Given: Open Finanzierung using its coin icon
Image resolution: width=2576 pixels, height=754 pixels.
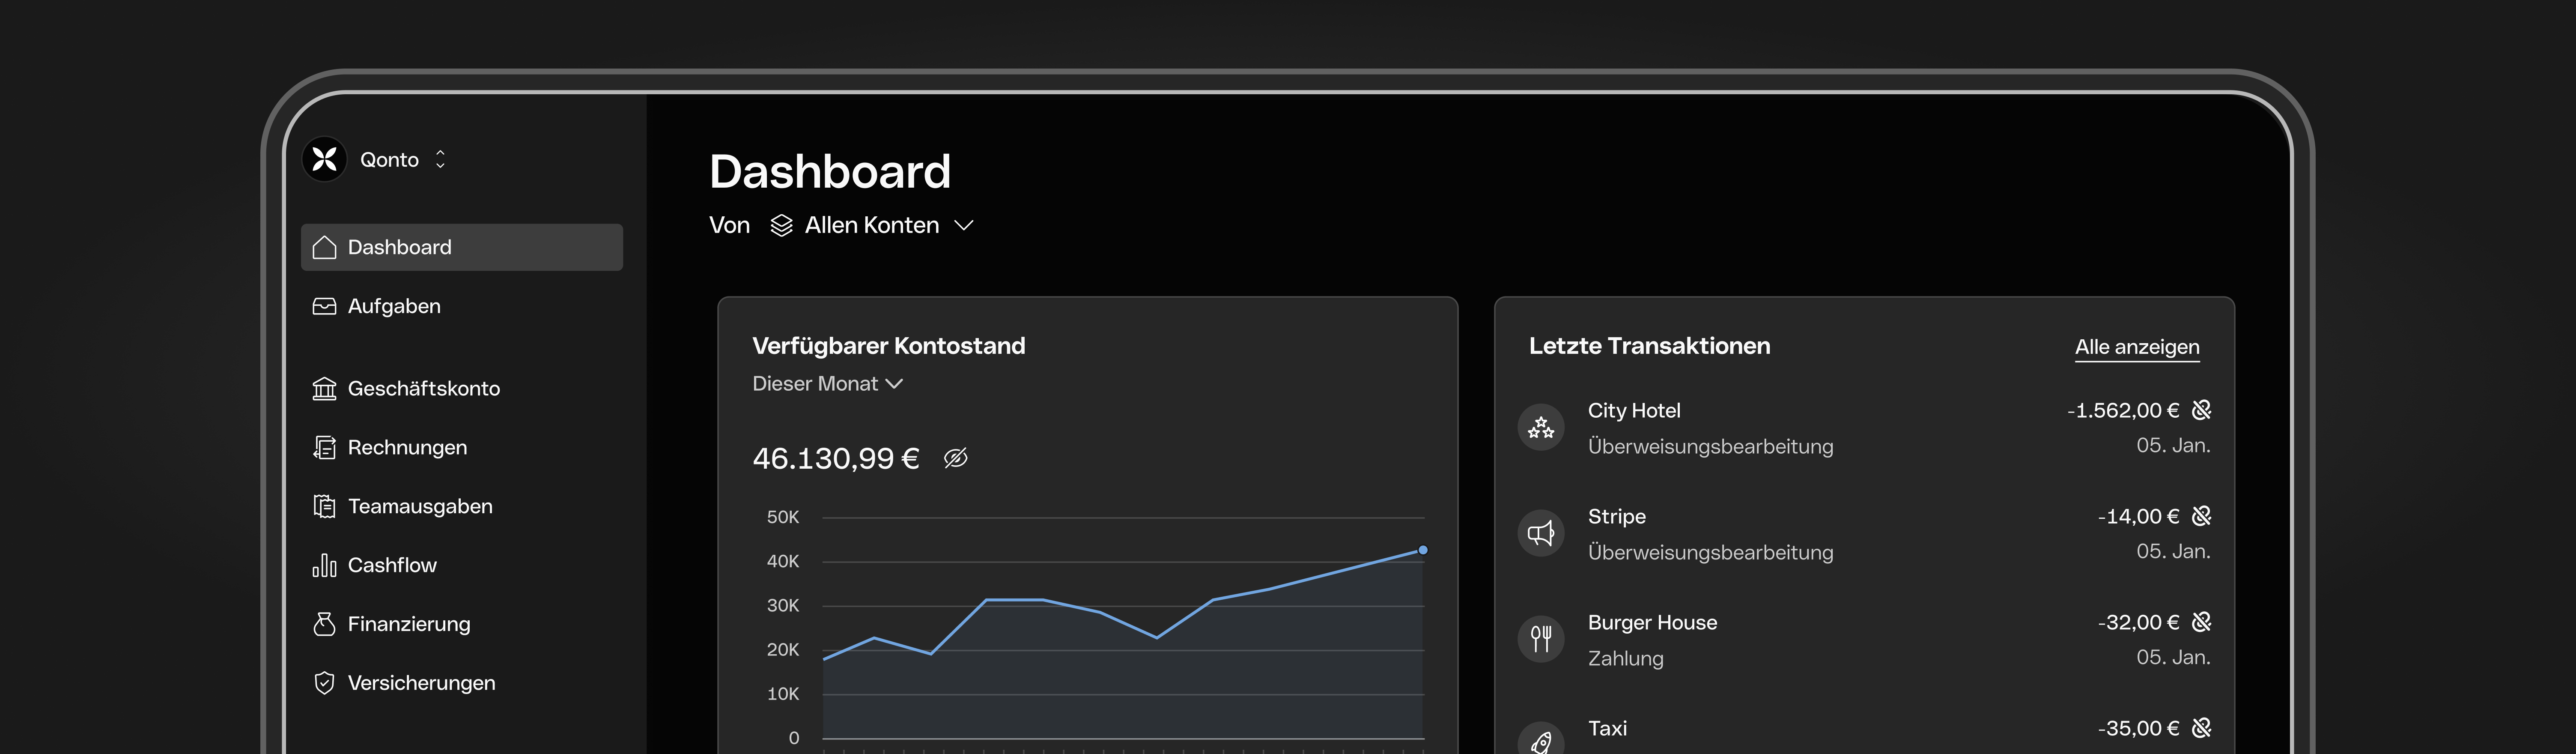Looking at the screenshot, I should tap(325, 623).
